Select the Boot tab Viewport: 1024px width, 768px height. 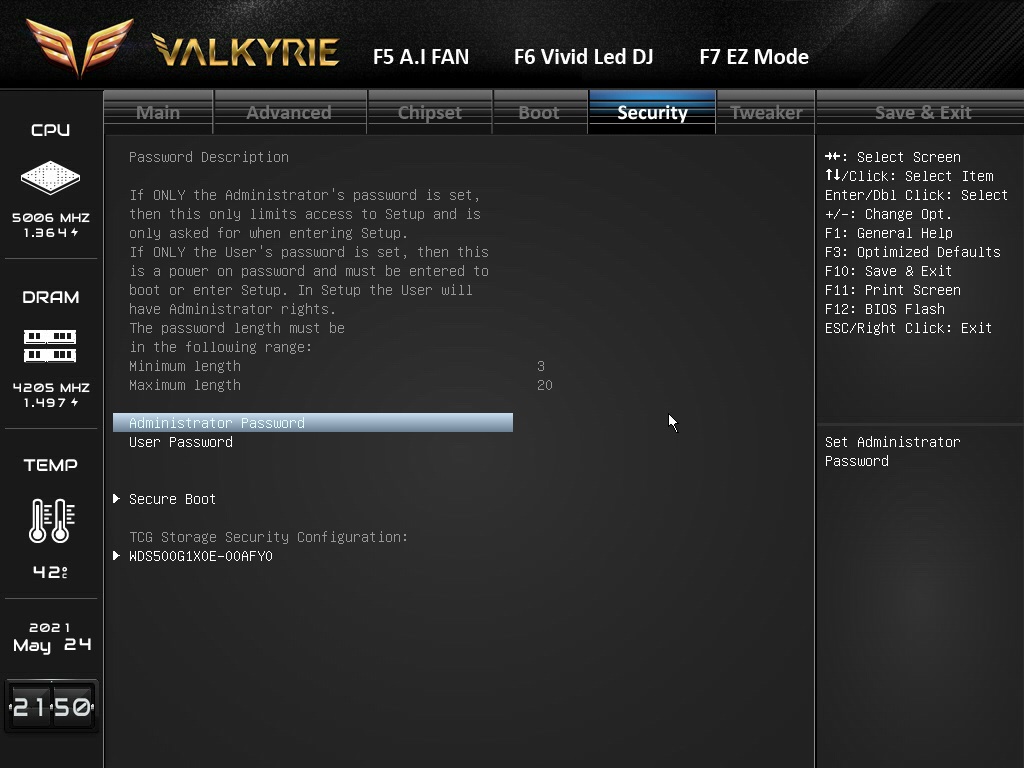click(538, 112)
